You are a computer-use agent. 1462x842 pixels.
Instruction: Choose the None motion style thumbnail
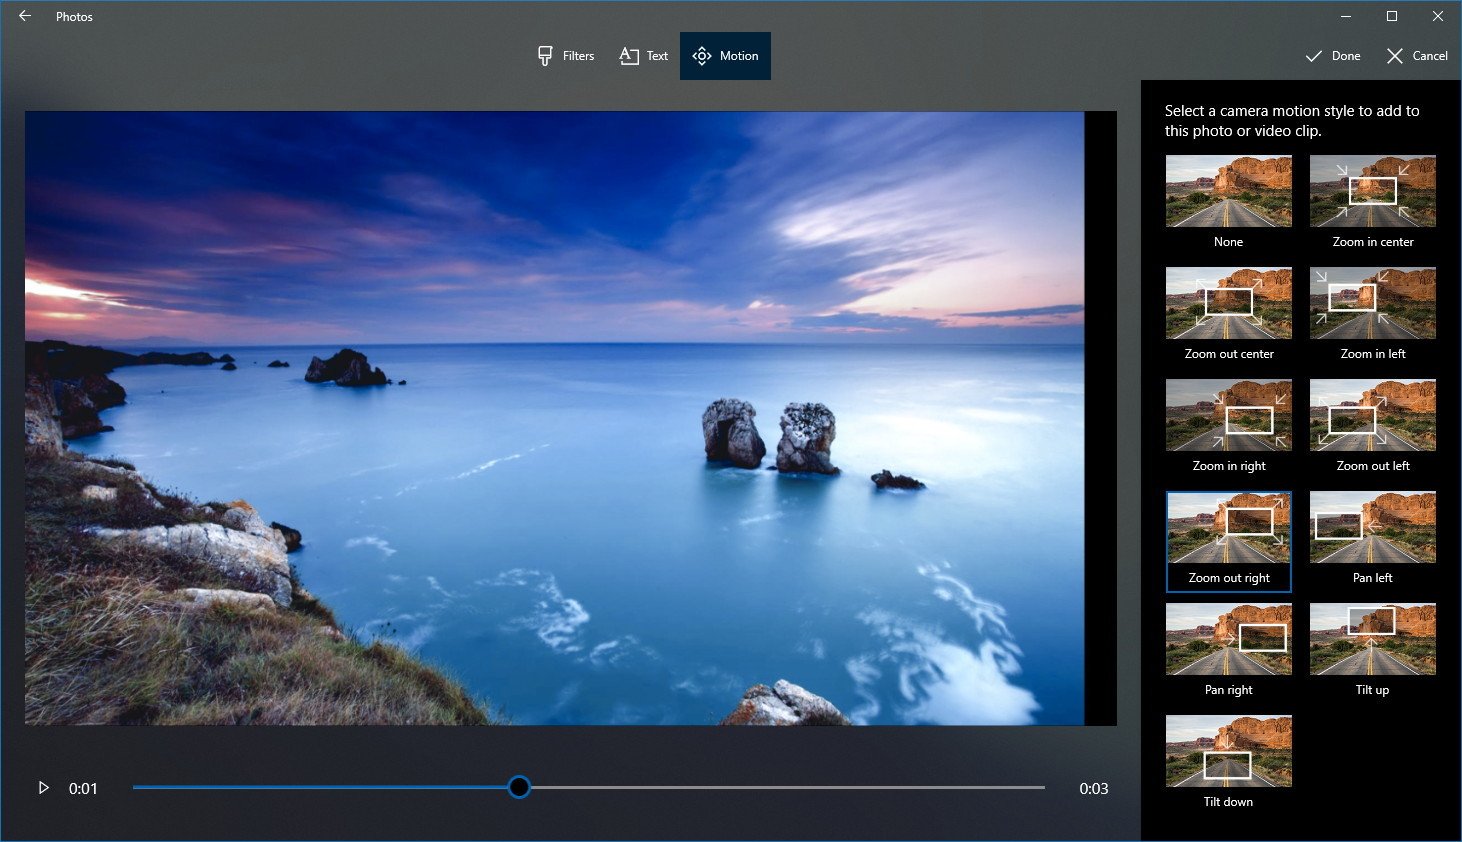[x=1229, y=191]
